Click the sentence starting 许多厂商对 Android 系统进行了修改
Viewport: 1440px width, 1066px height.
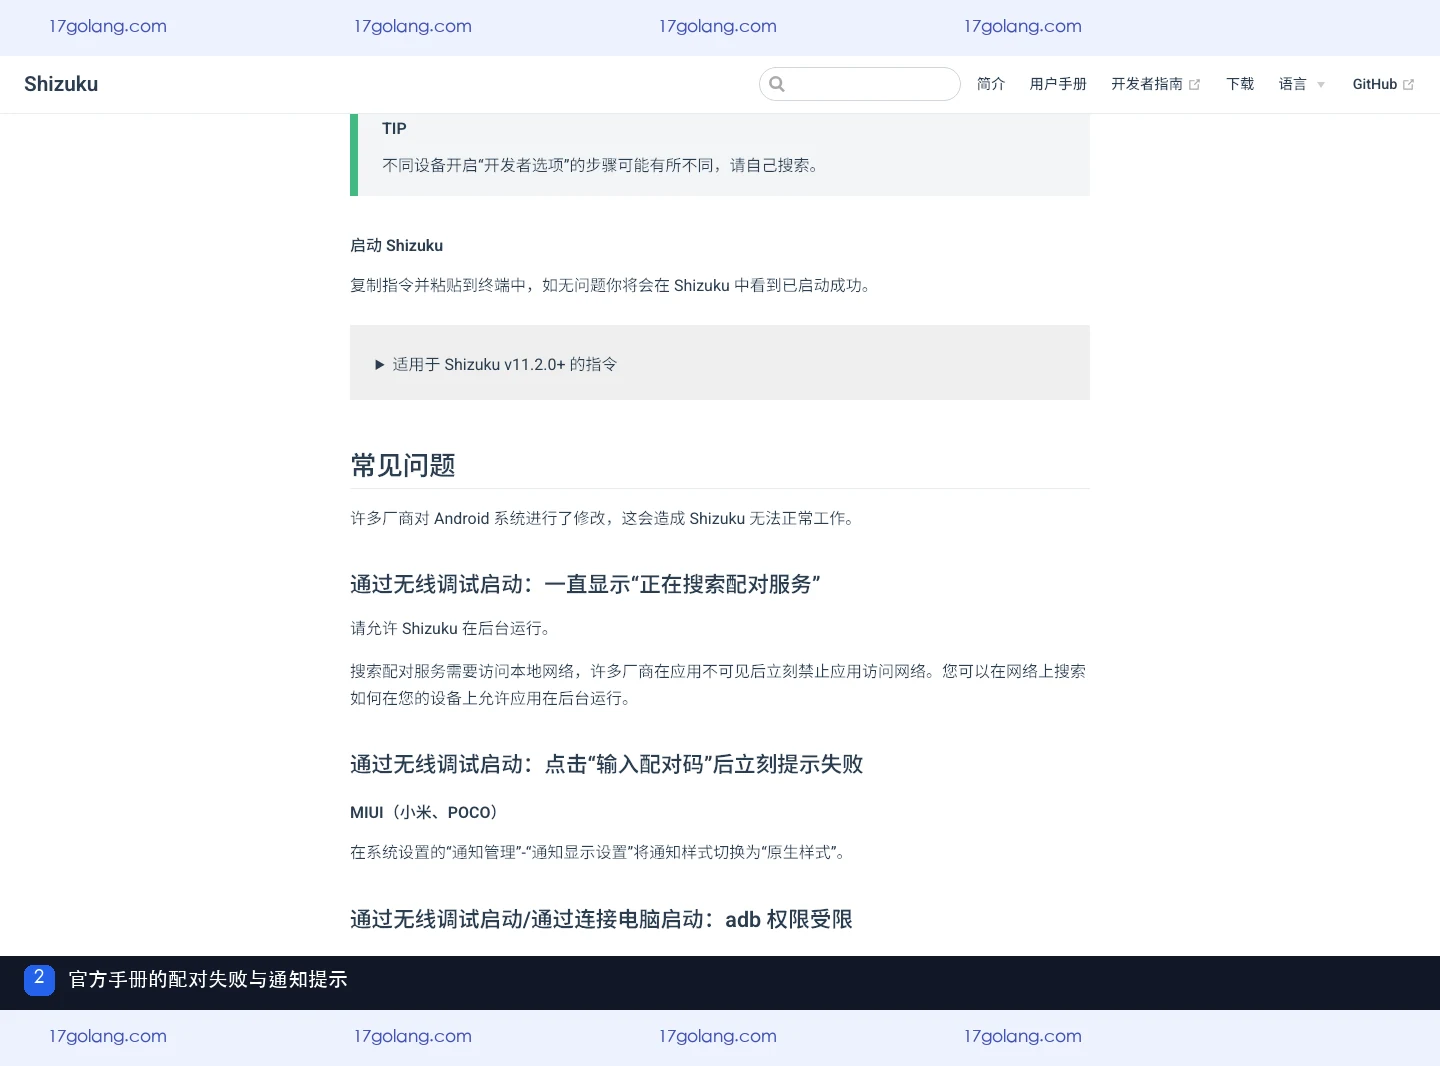coord(603,518)
